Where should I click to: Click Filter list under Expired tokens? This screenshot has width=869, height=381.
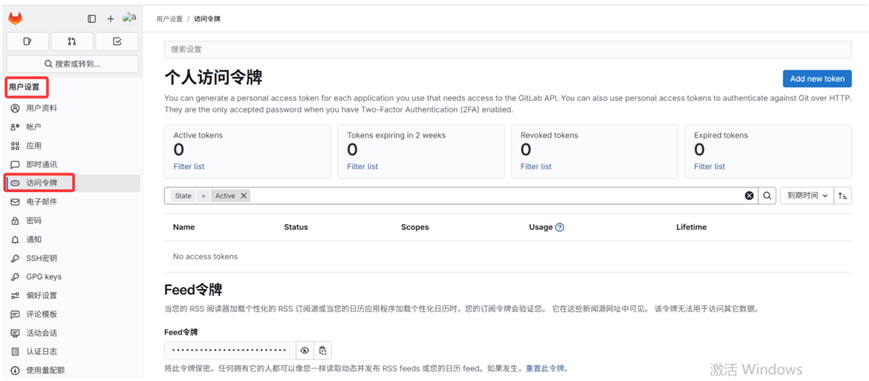coord(709,166)
